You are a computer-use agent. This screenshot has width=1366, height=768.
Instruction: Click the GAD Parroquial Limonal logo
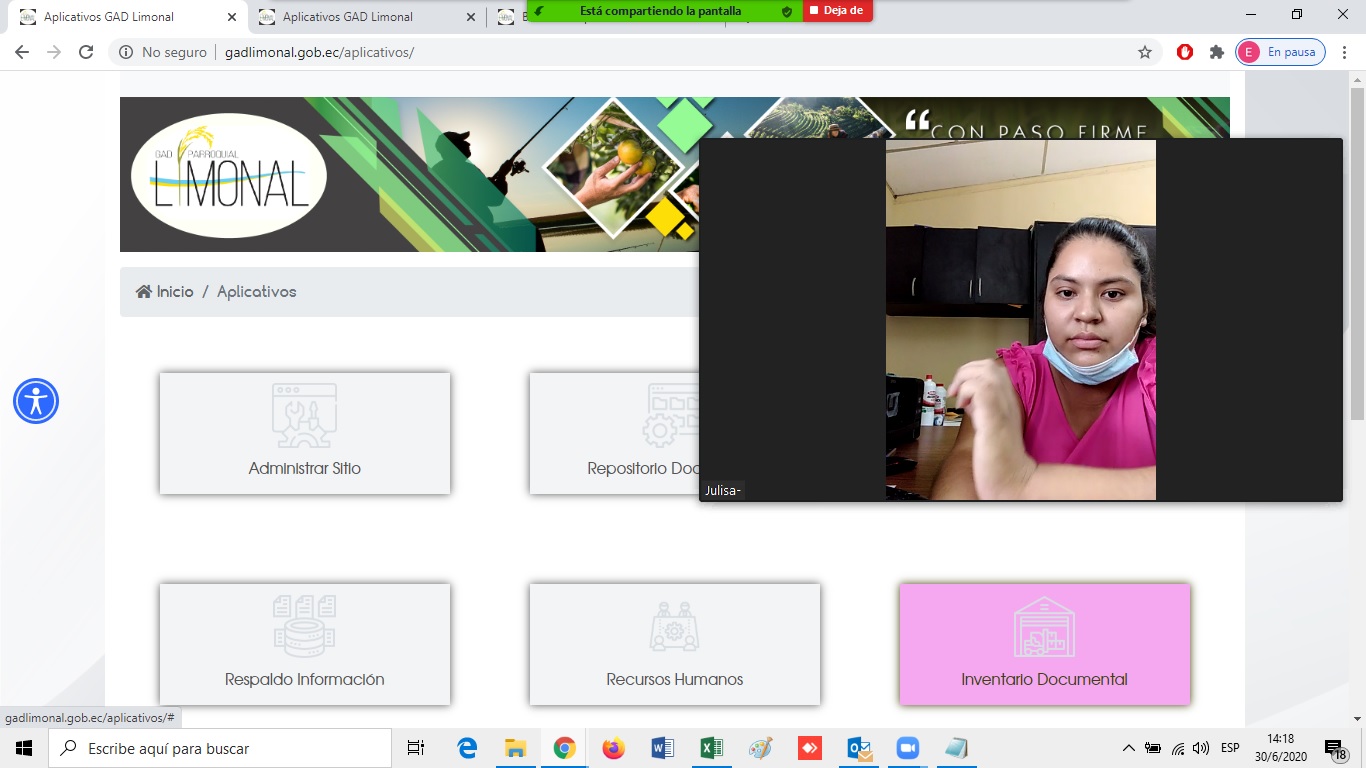[229, 175]
